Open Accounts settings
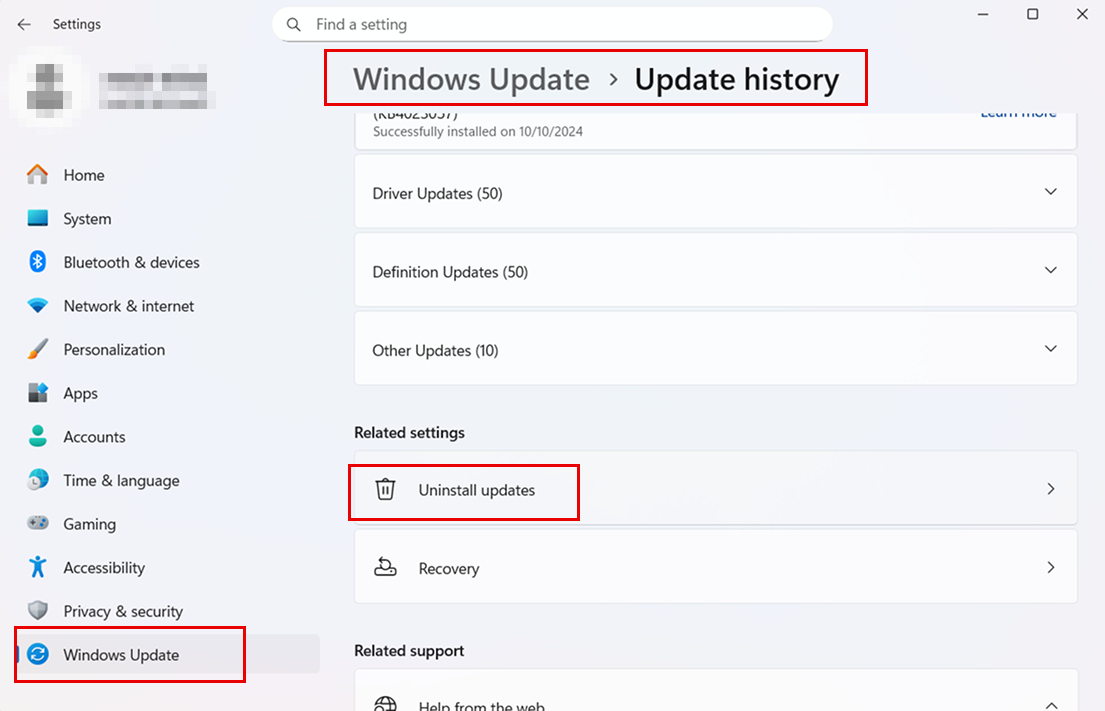This screenshot has height=711, width=1105. (94, 437)
